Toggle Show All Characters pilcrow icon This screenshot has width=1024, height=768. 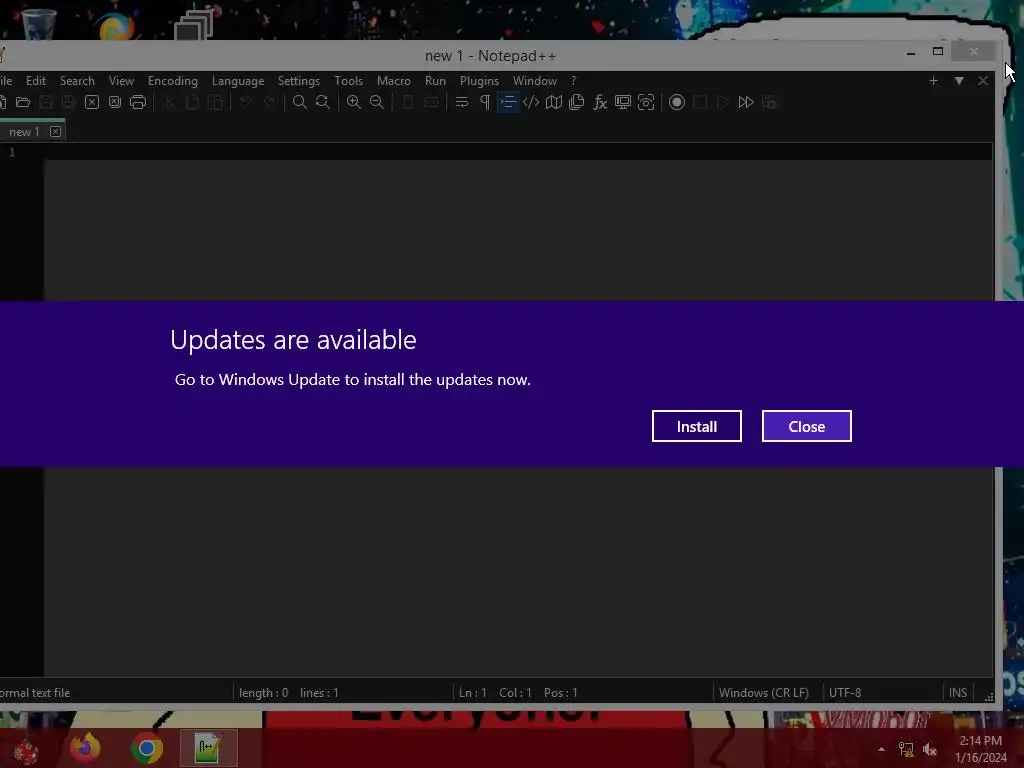(x=485, y=102)
